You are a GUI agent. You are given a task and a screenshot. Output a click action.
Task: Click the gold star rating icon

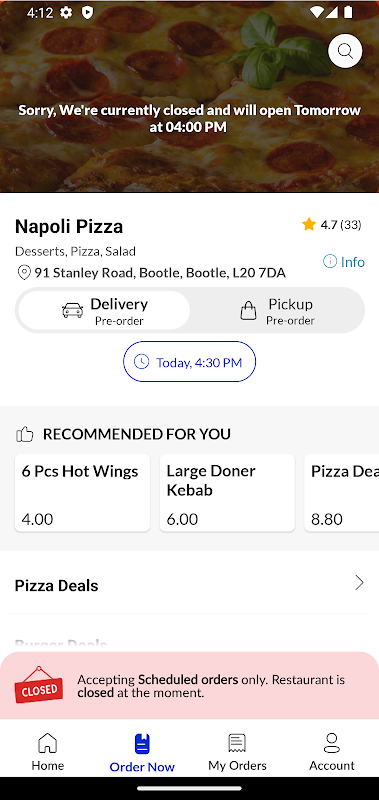click(309, 224)
